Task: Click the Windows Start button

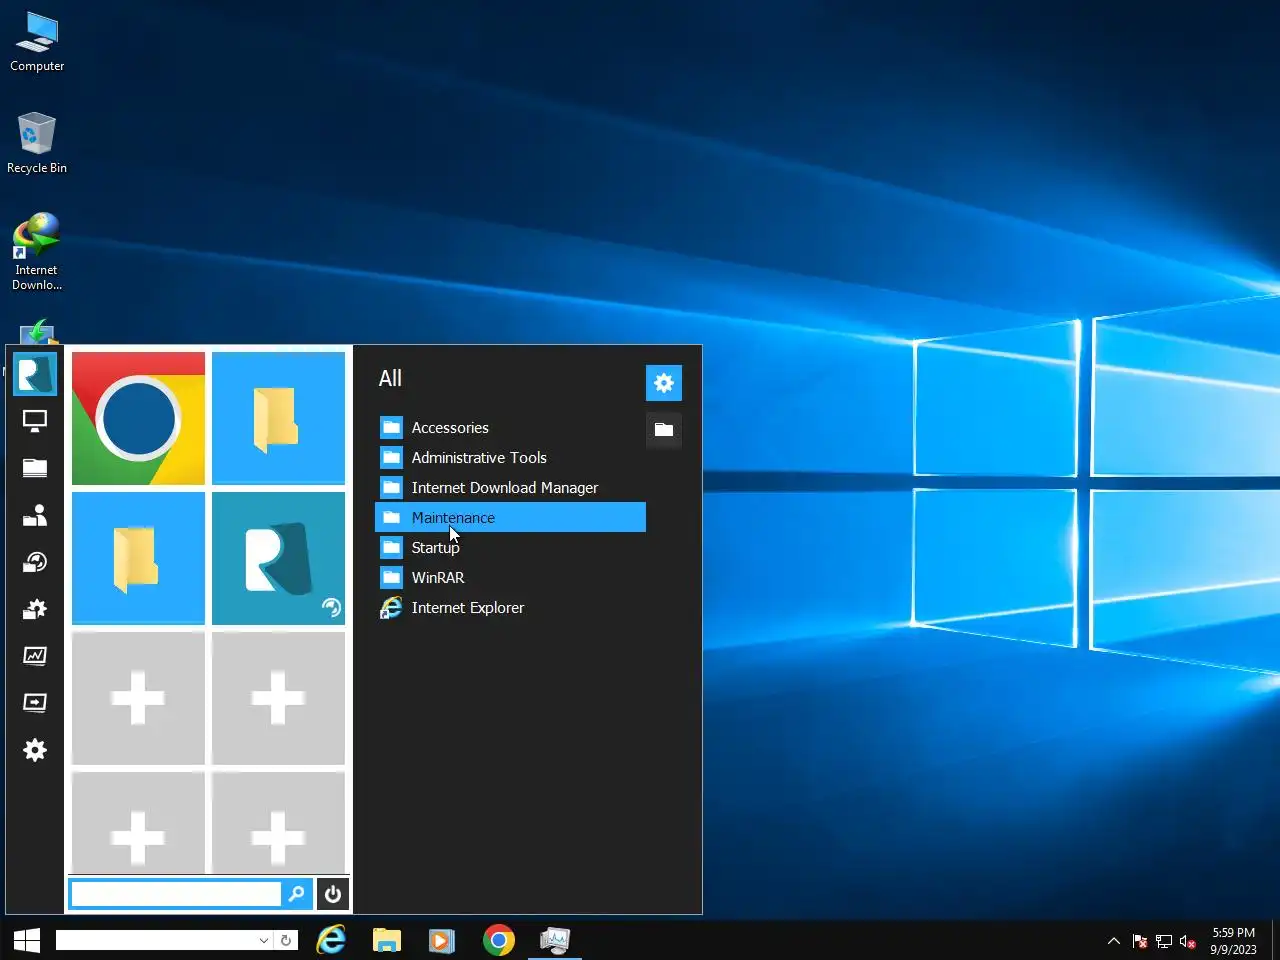Action: tap(27, 940)
